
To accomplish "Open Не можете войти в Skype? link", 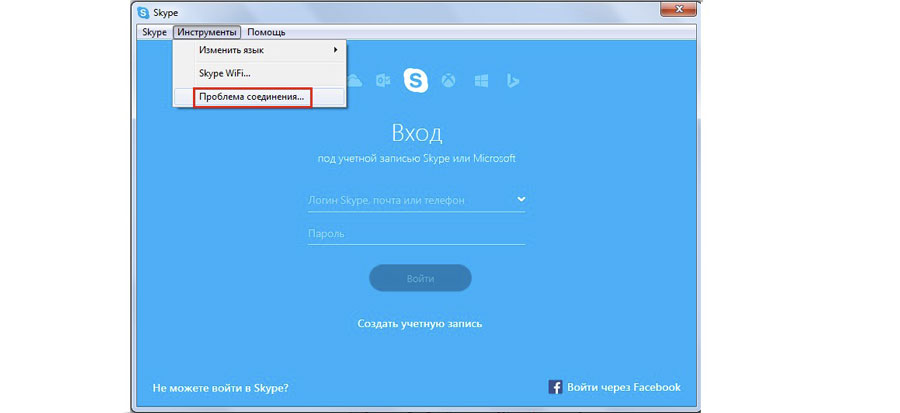I will 220,388.
